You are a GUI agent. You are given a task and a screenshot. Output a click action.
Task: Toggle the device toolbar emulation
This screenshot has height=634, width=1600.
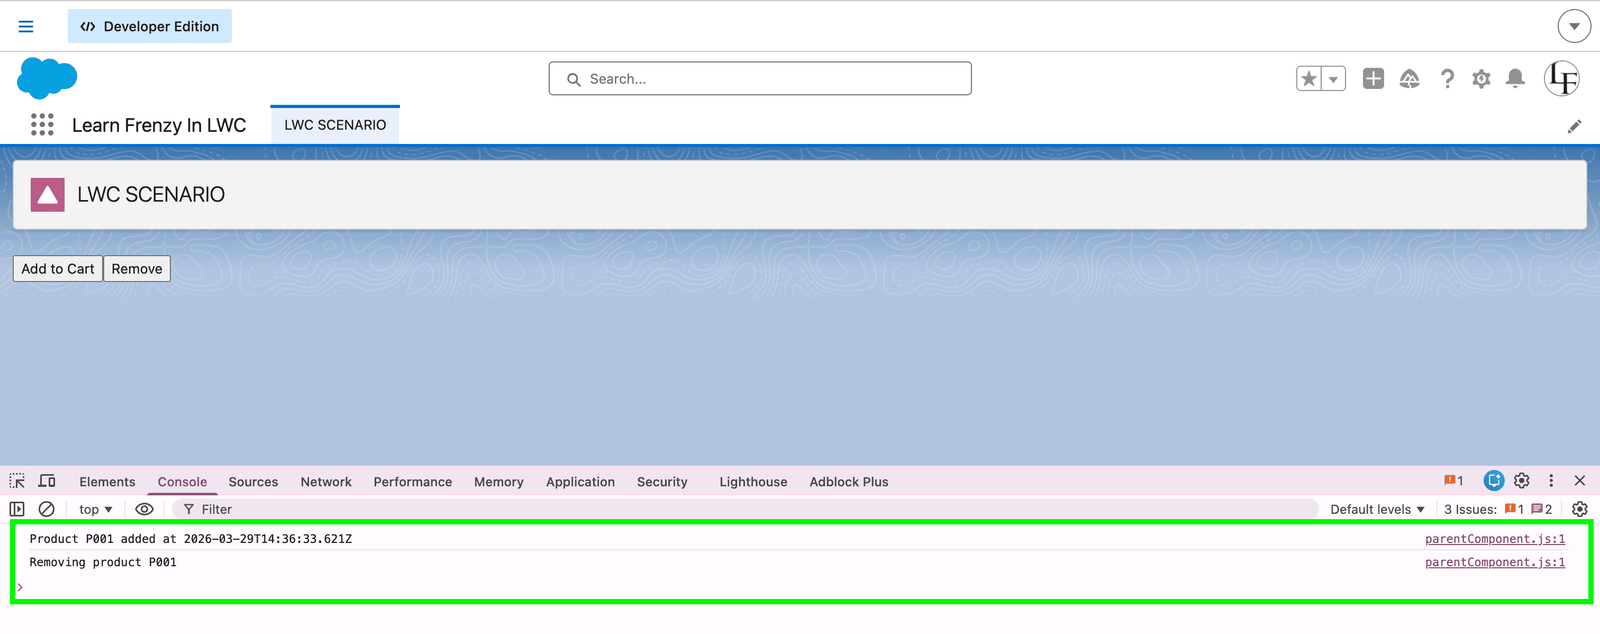(x=47, y=481)
